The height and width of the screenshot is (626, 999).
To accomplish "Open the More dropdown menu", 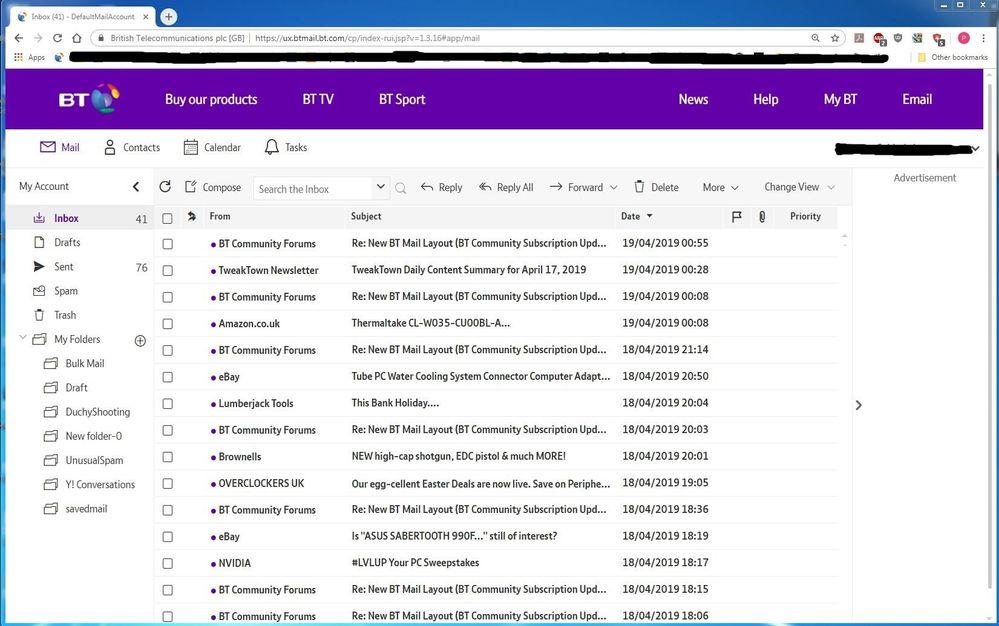I will (720, 187).
